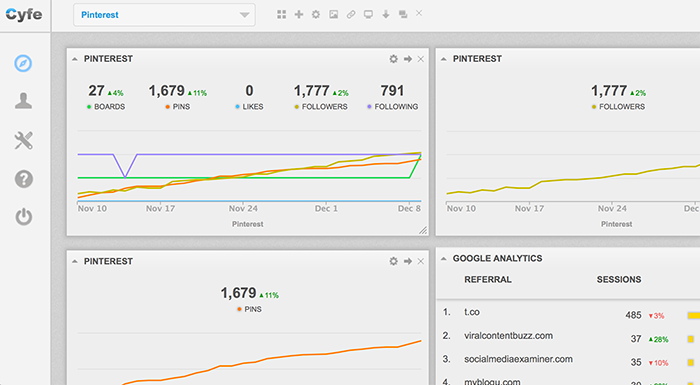This screenshot has height=385, width=700.
Task: Open the user account icon in sidebar
Action: coord(23,101)
